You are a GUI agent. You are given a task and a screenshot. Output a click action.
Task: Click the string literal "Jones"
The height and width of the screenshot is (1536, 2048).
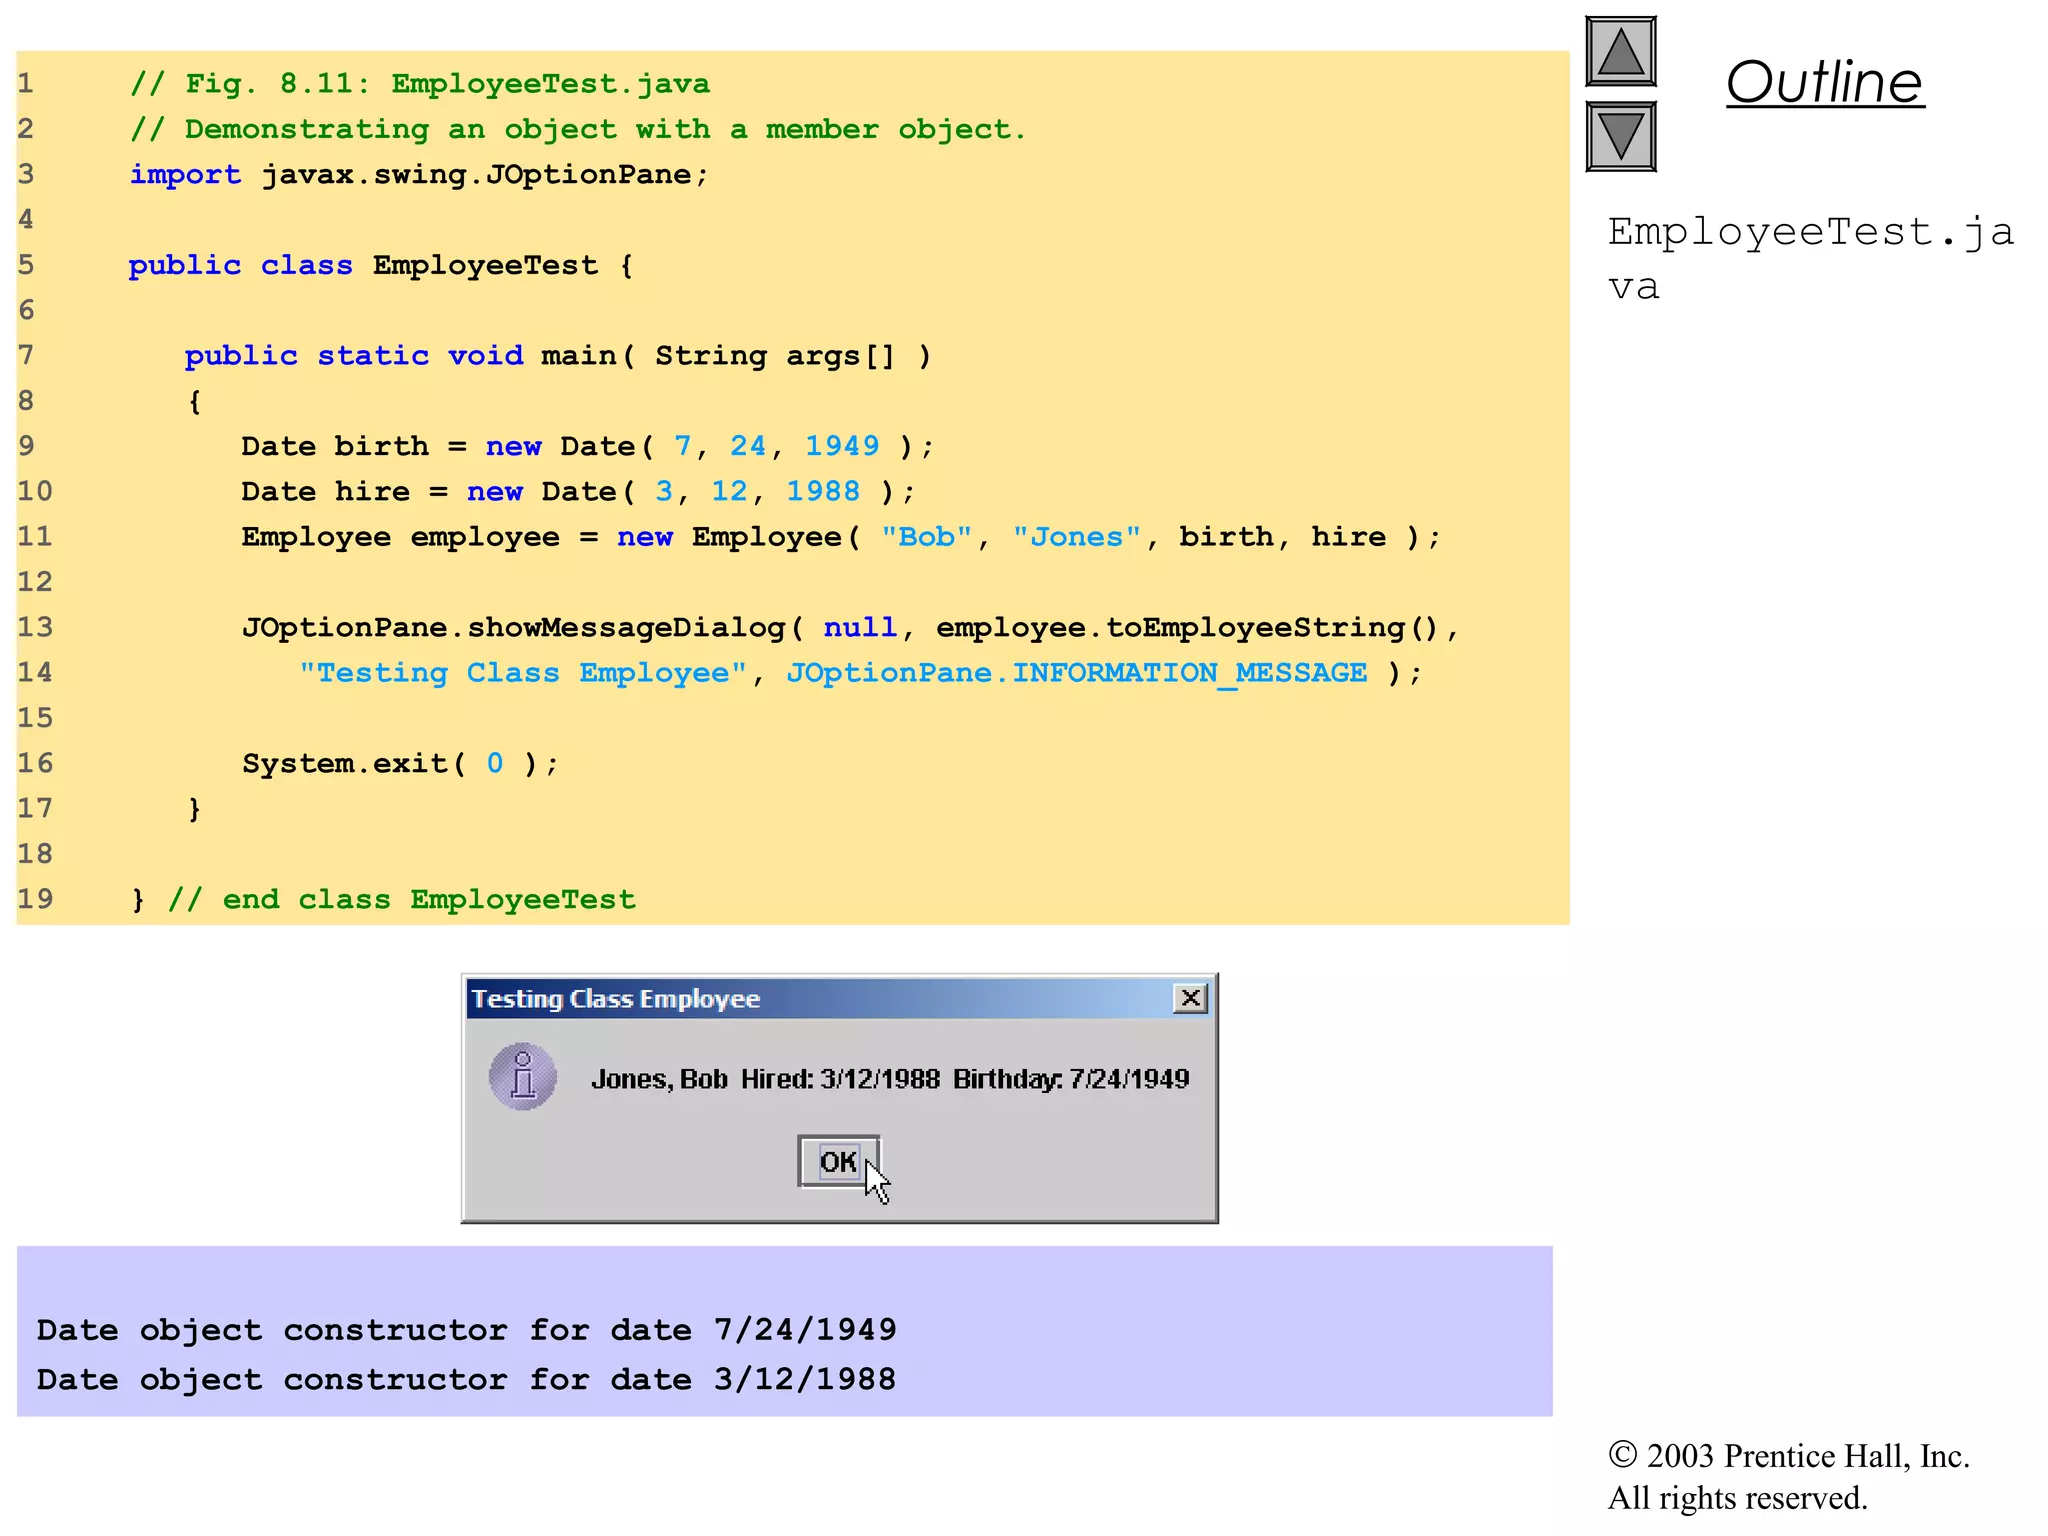click(1077, 537)
